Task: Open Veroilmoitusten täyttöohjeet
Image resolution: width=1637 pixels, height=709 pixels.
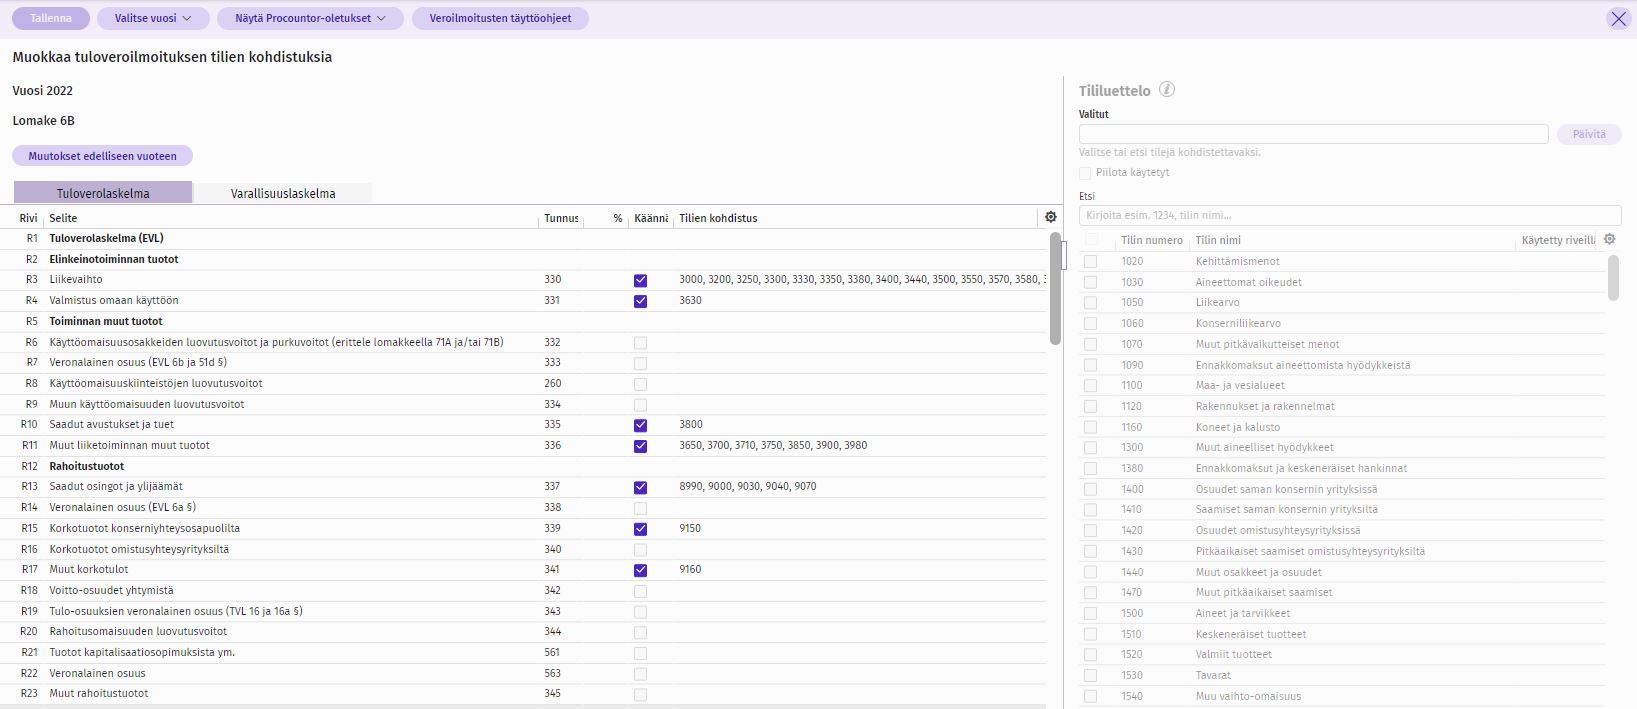Action: 500,18
